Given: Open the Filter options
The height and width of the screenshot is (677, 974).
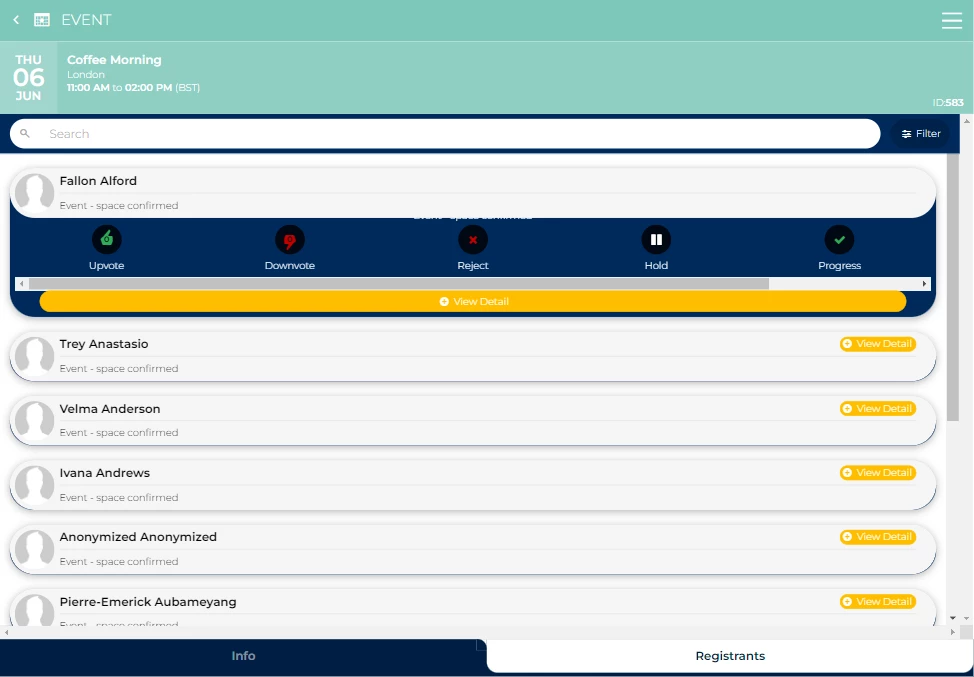Looking at the screenshot, I should click(921, 134).
